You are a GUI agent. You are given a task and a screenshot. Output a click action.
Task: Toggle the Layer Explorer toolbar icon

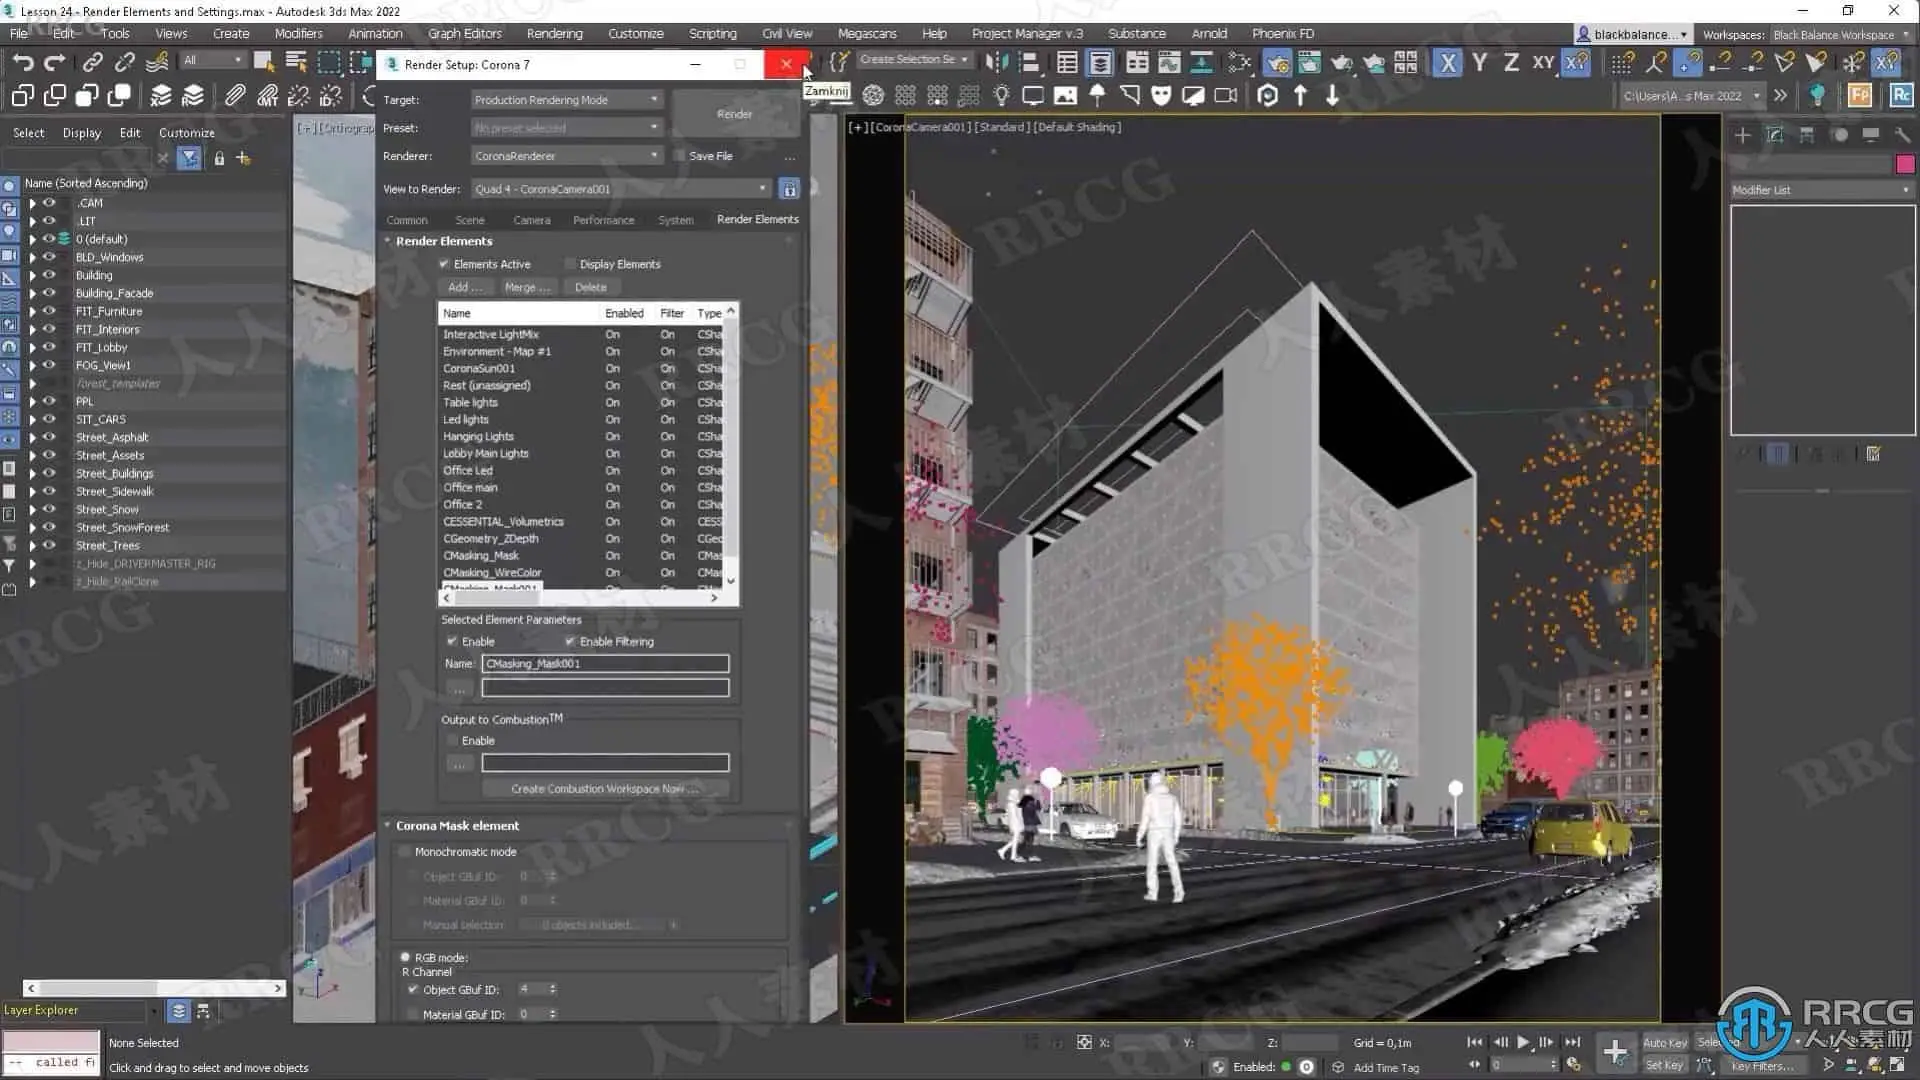(x=1100, y=63)
